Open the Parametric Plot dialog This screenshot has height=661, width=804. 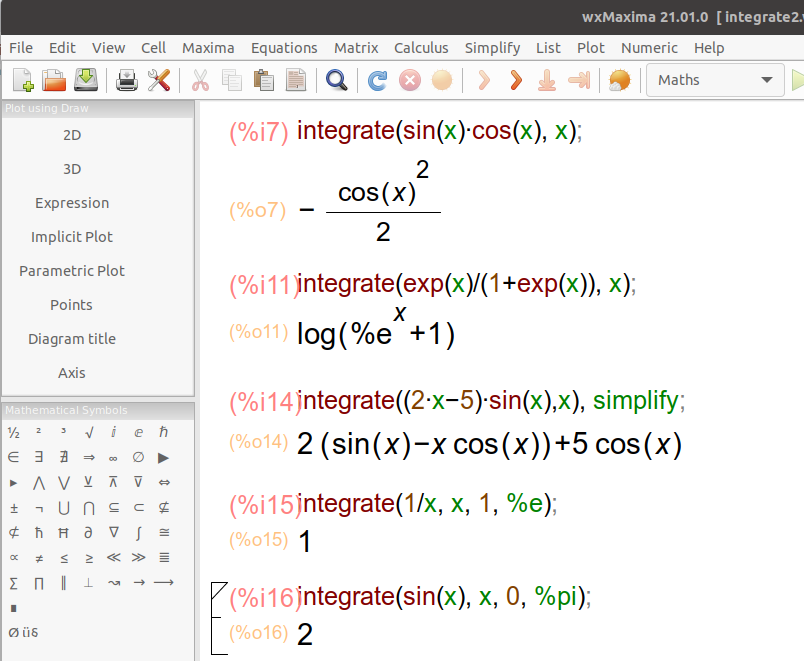click(x=71, y=270)
